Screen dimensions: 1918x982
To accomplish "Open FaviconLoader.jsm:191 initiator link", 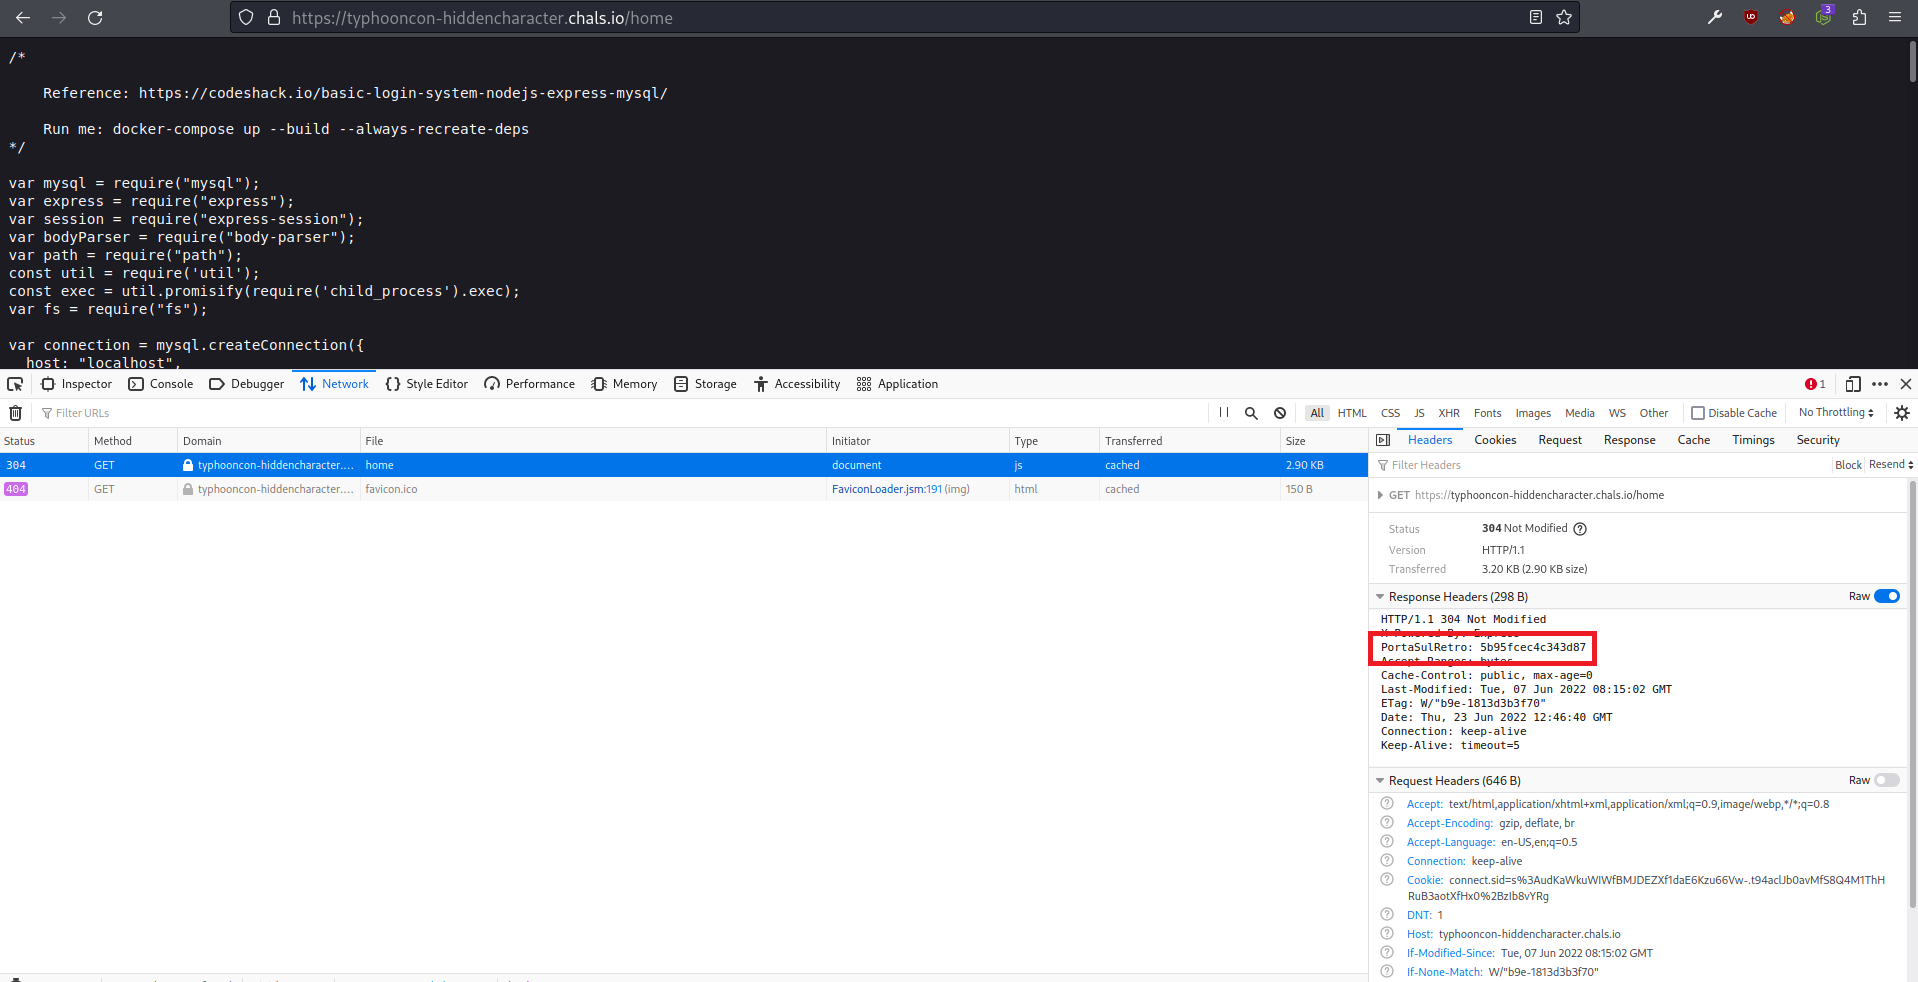I will 886,489.
